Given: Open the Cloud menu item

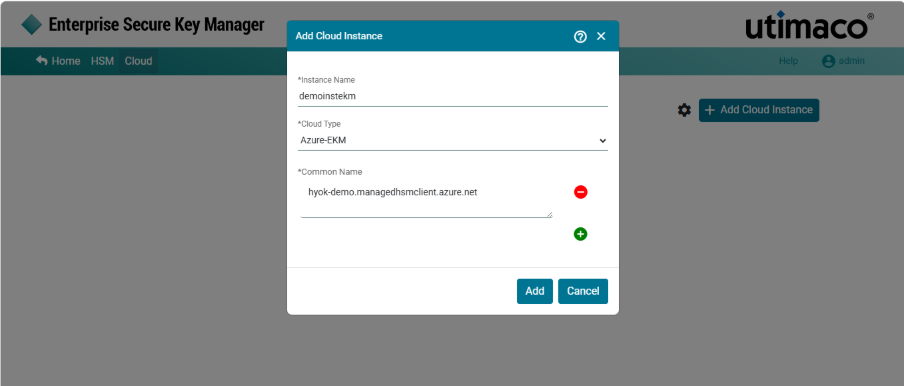Looking at the screenshot, I should 138,61.
